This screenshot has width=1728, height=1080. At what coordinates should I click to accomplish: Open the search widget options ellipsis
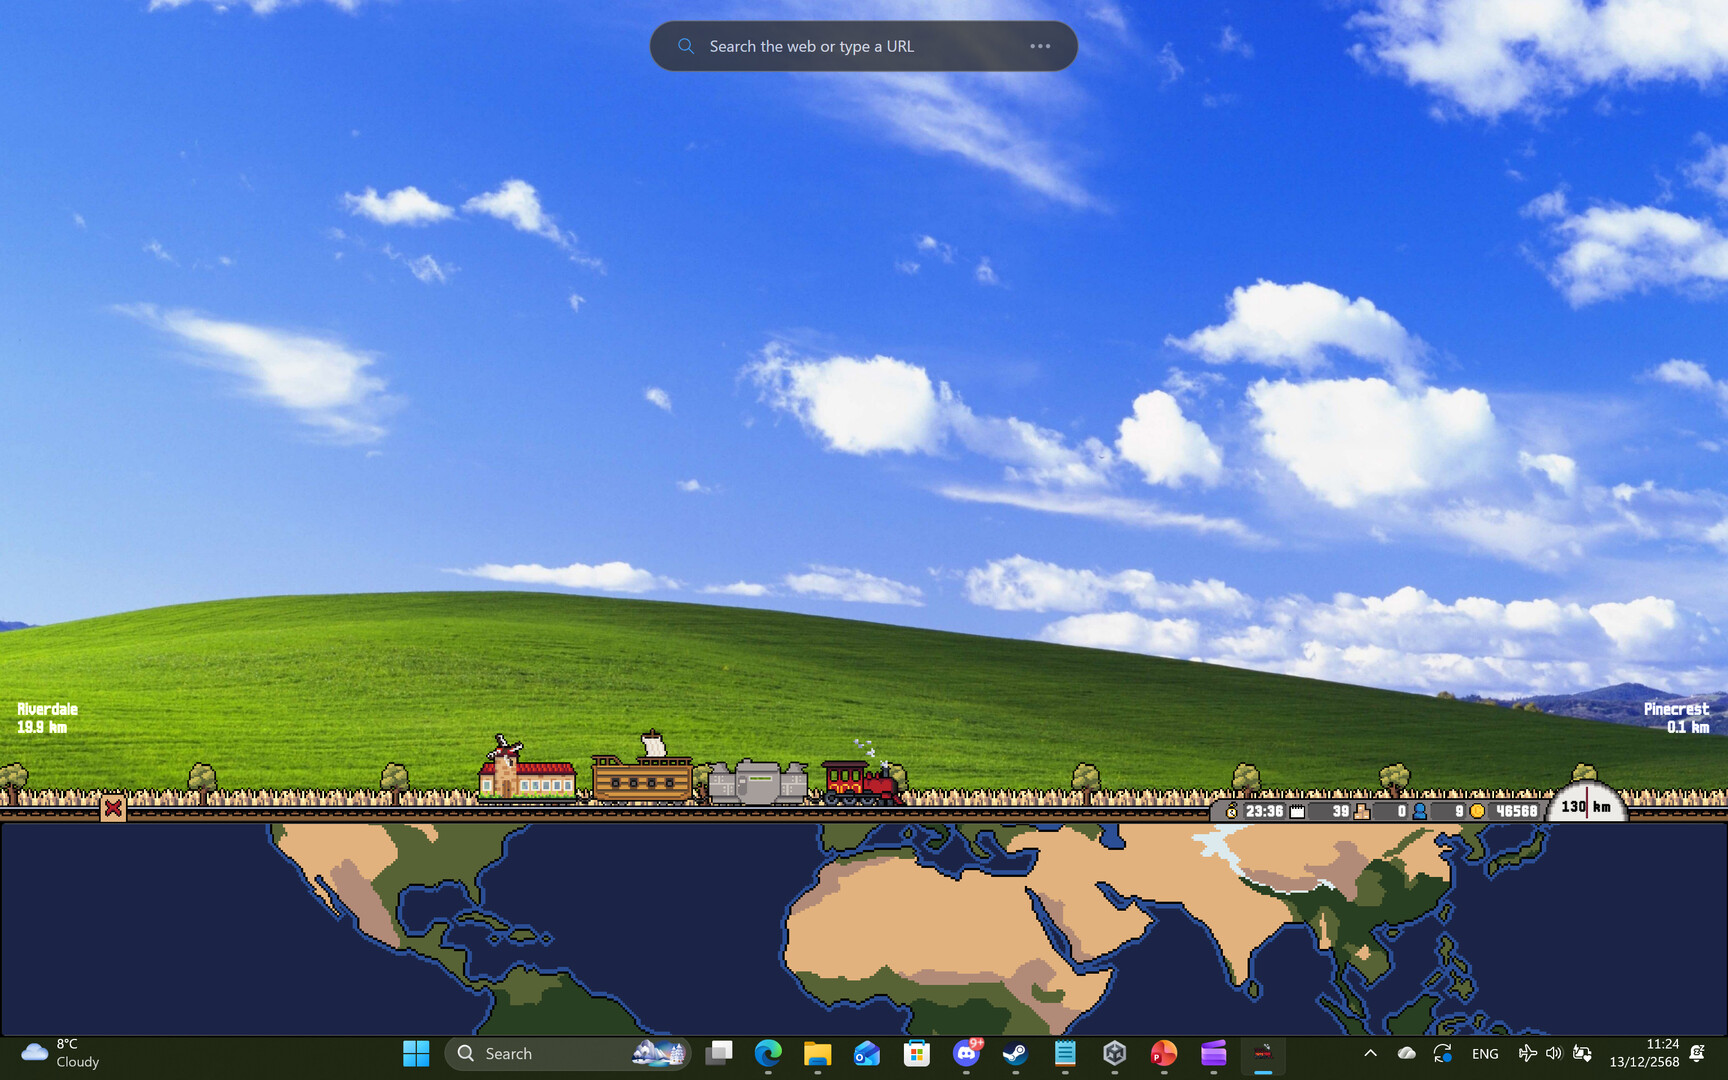1040,46
